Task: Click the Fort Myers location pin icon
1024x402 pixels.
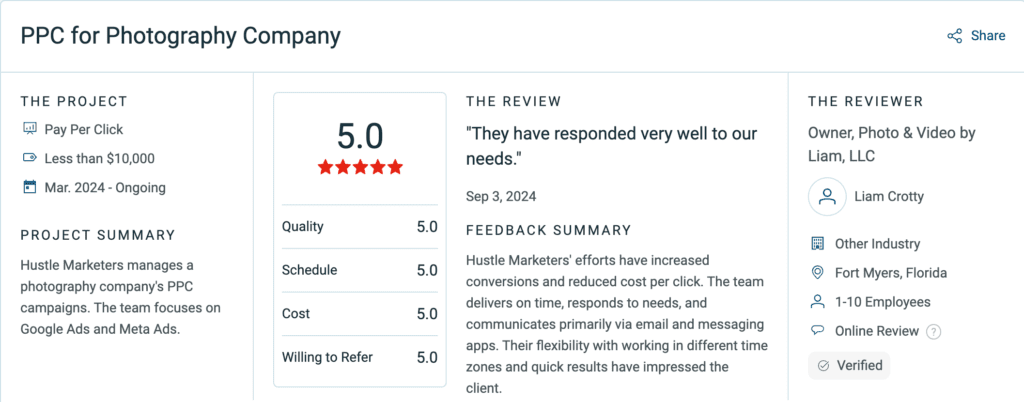Action: pos(817,273)
